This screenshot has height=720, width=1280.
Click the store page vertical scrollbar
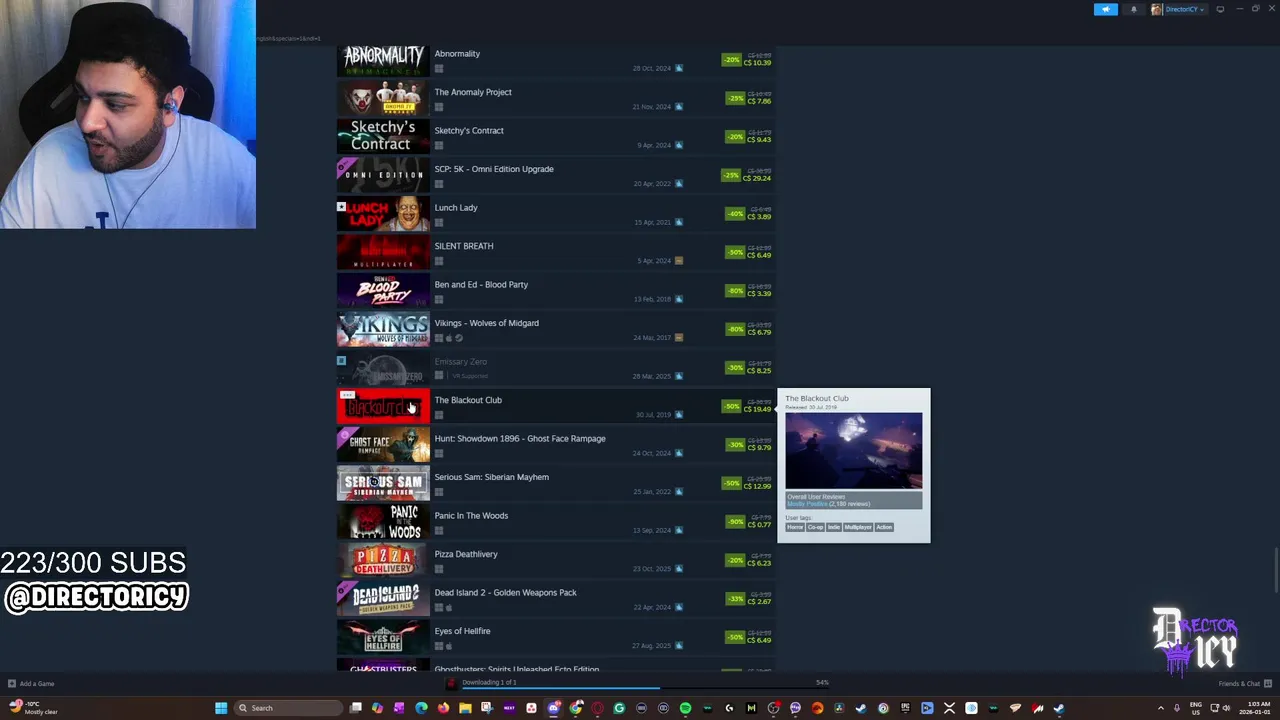[1275, 572]
